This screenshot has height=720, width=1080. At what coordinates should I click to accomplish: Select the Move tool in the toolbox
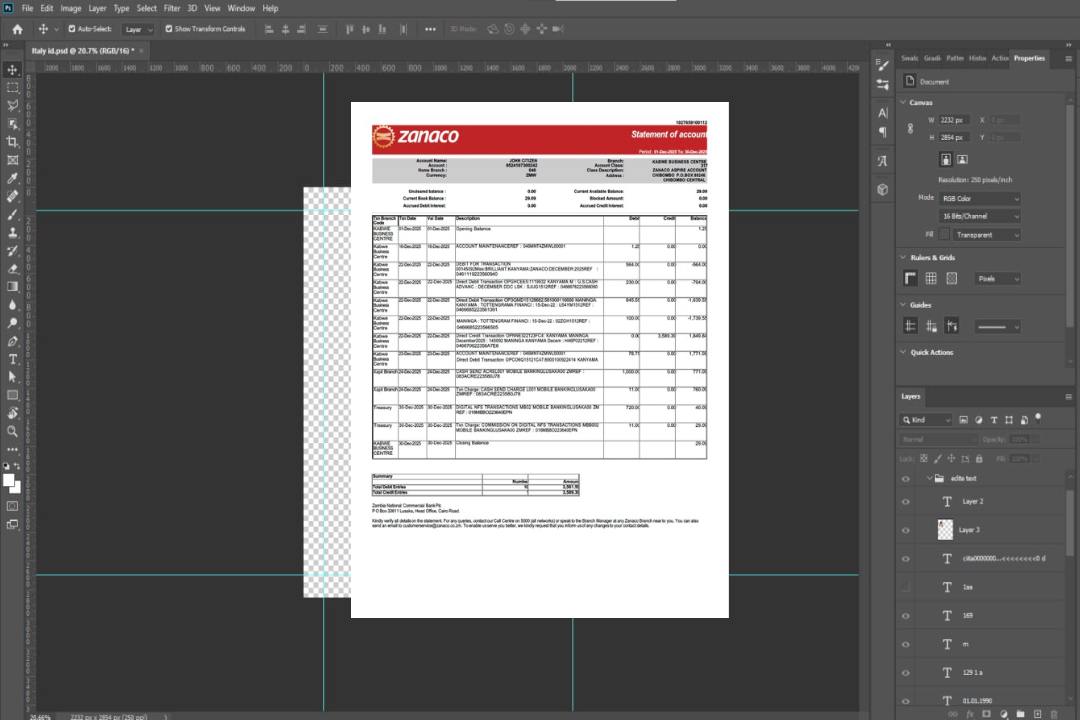pyautogui.click(x=12, y=70)
